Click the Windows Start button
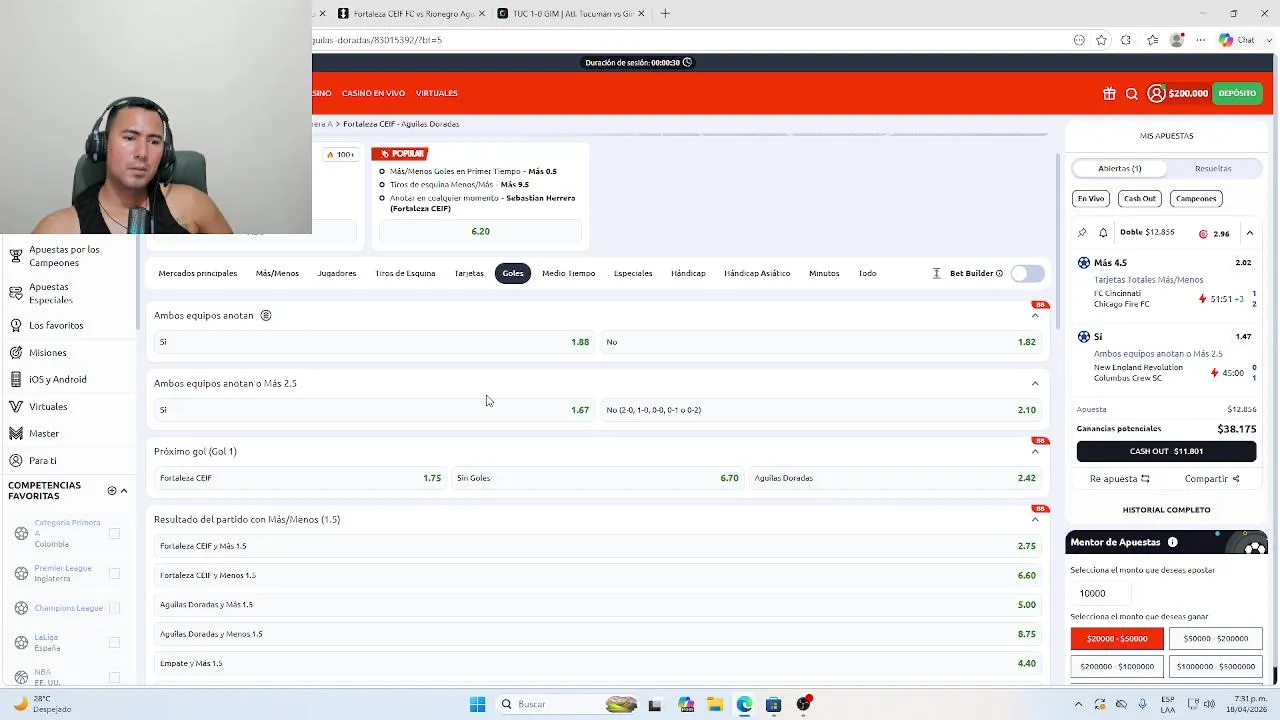 coord(477,704)
